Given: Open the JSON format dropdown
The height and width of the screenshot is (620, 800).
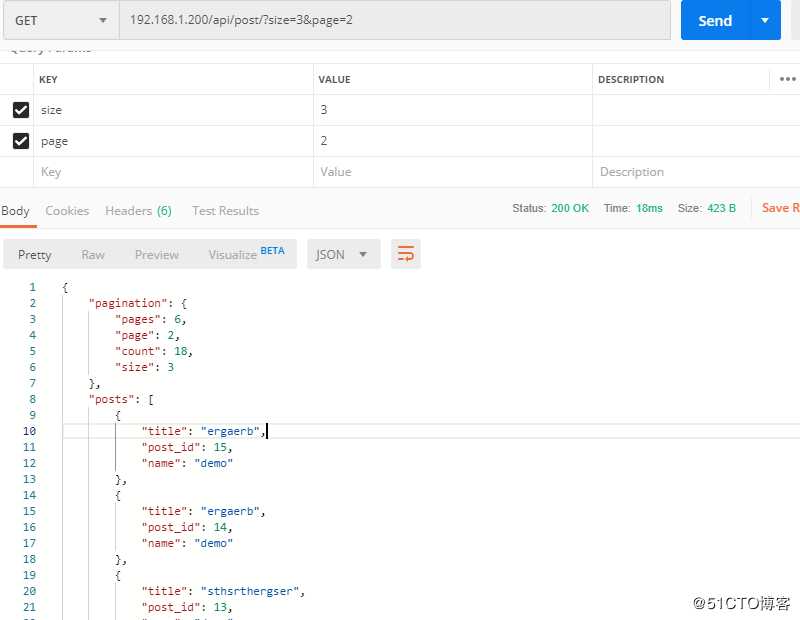Looking at the screenshot, I should [x=343, y=254].
